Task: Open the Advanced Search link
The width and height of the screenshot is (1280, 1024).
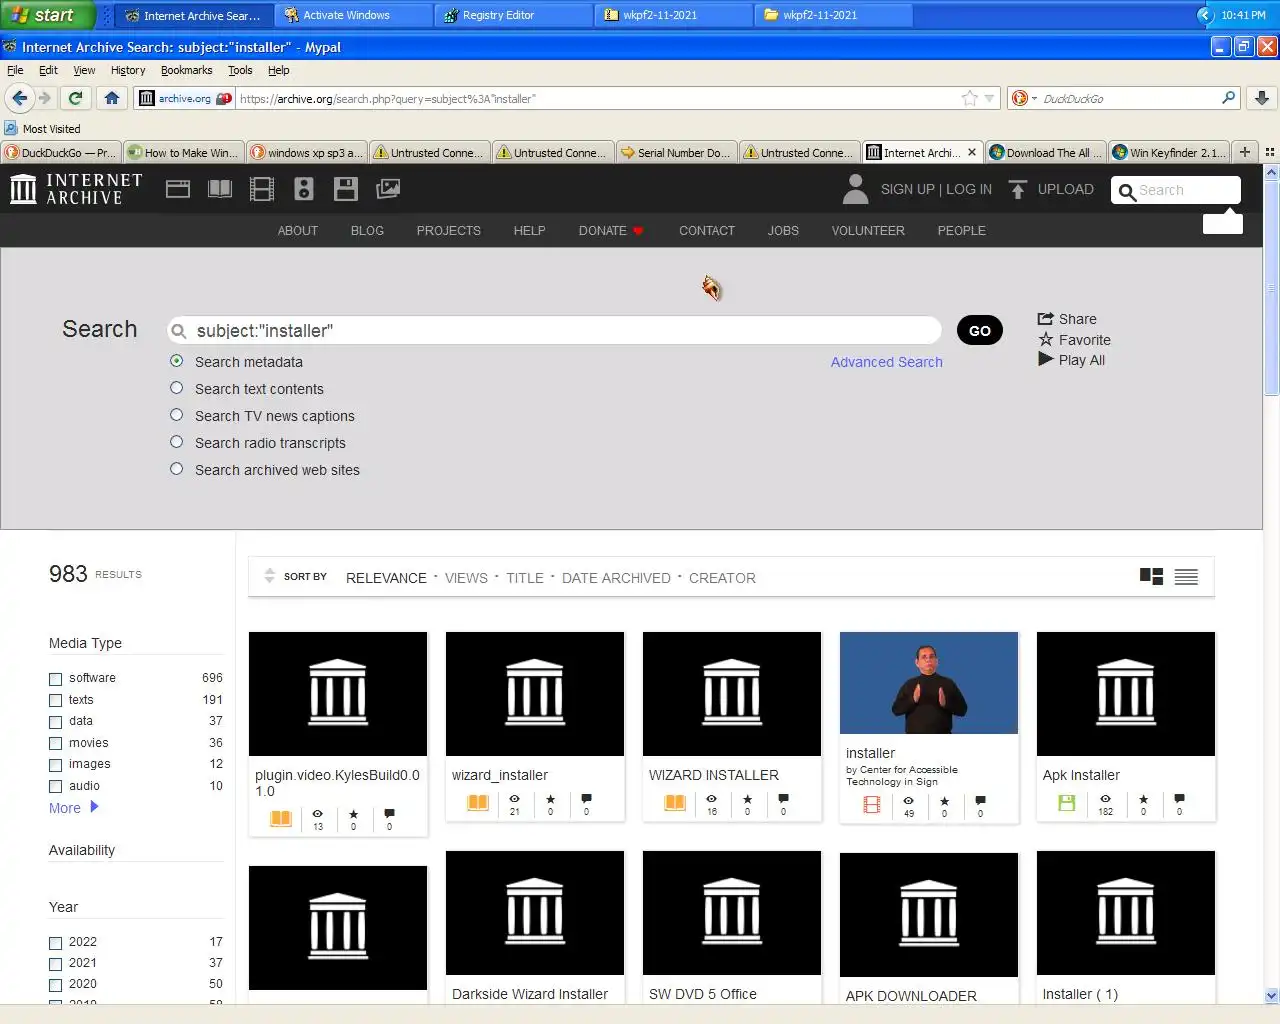Action: click(x=886, y=362)
